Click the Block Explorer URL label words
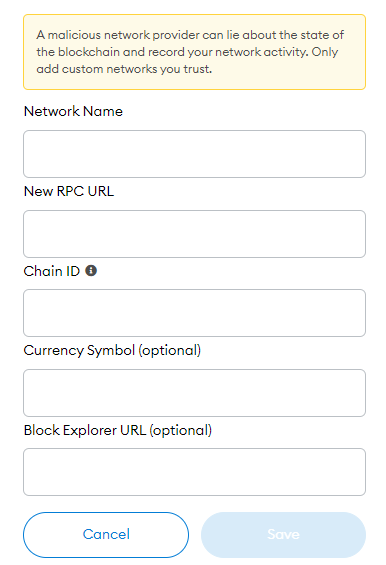The height and width of the screenshot is (565, 386). (85, 430)
